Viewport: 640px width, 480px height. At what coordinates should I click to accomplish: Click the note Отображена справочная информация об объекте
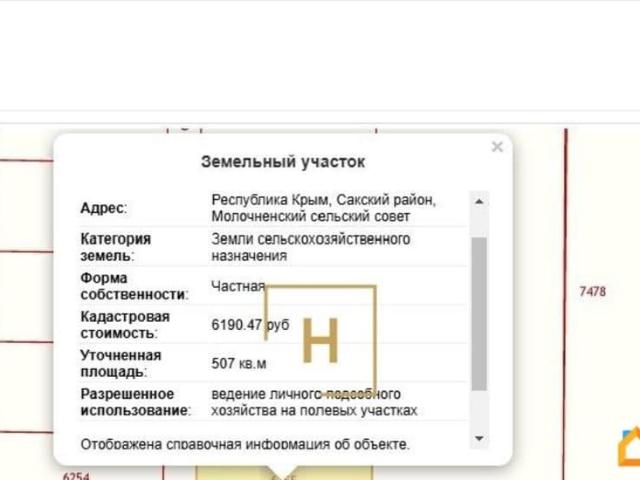245,444
